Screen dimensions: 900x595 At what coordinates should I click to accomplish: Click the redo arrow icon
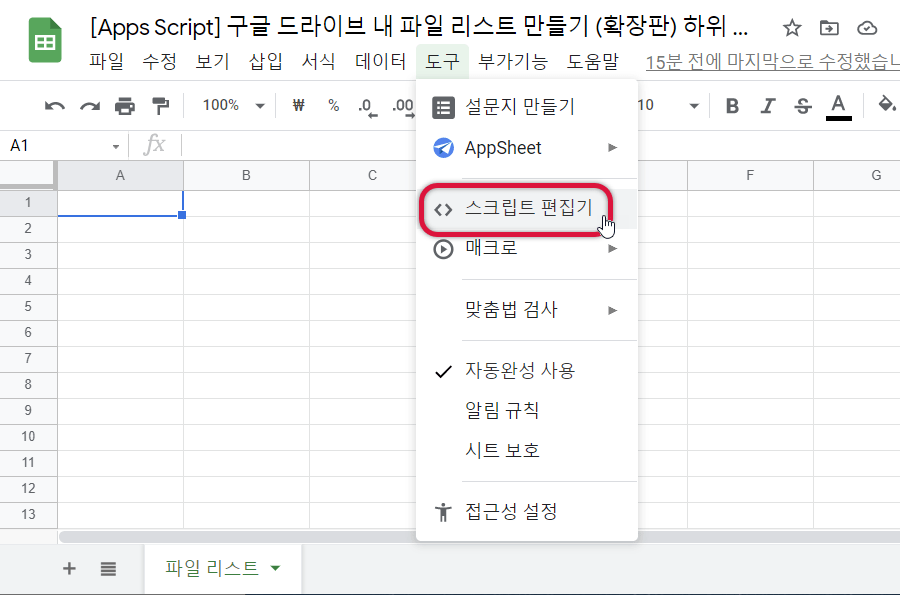click(90, 106)
